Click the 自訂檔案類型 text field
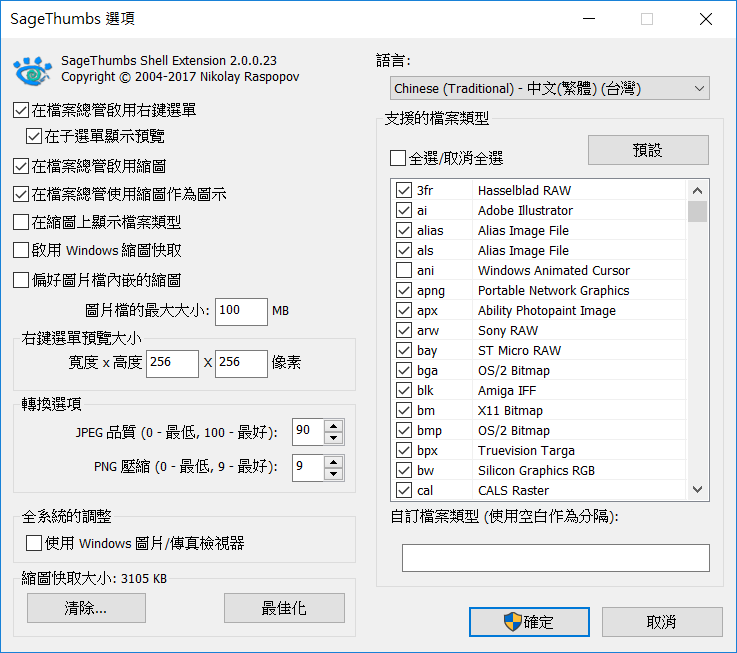This screenshot has width=737, height=653. (556, 558)
